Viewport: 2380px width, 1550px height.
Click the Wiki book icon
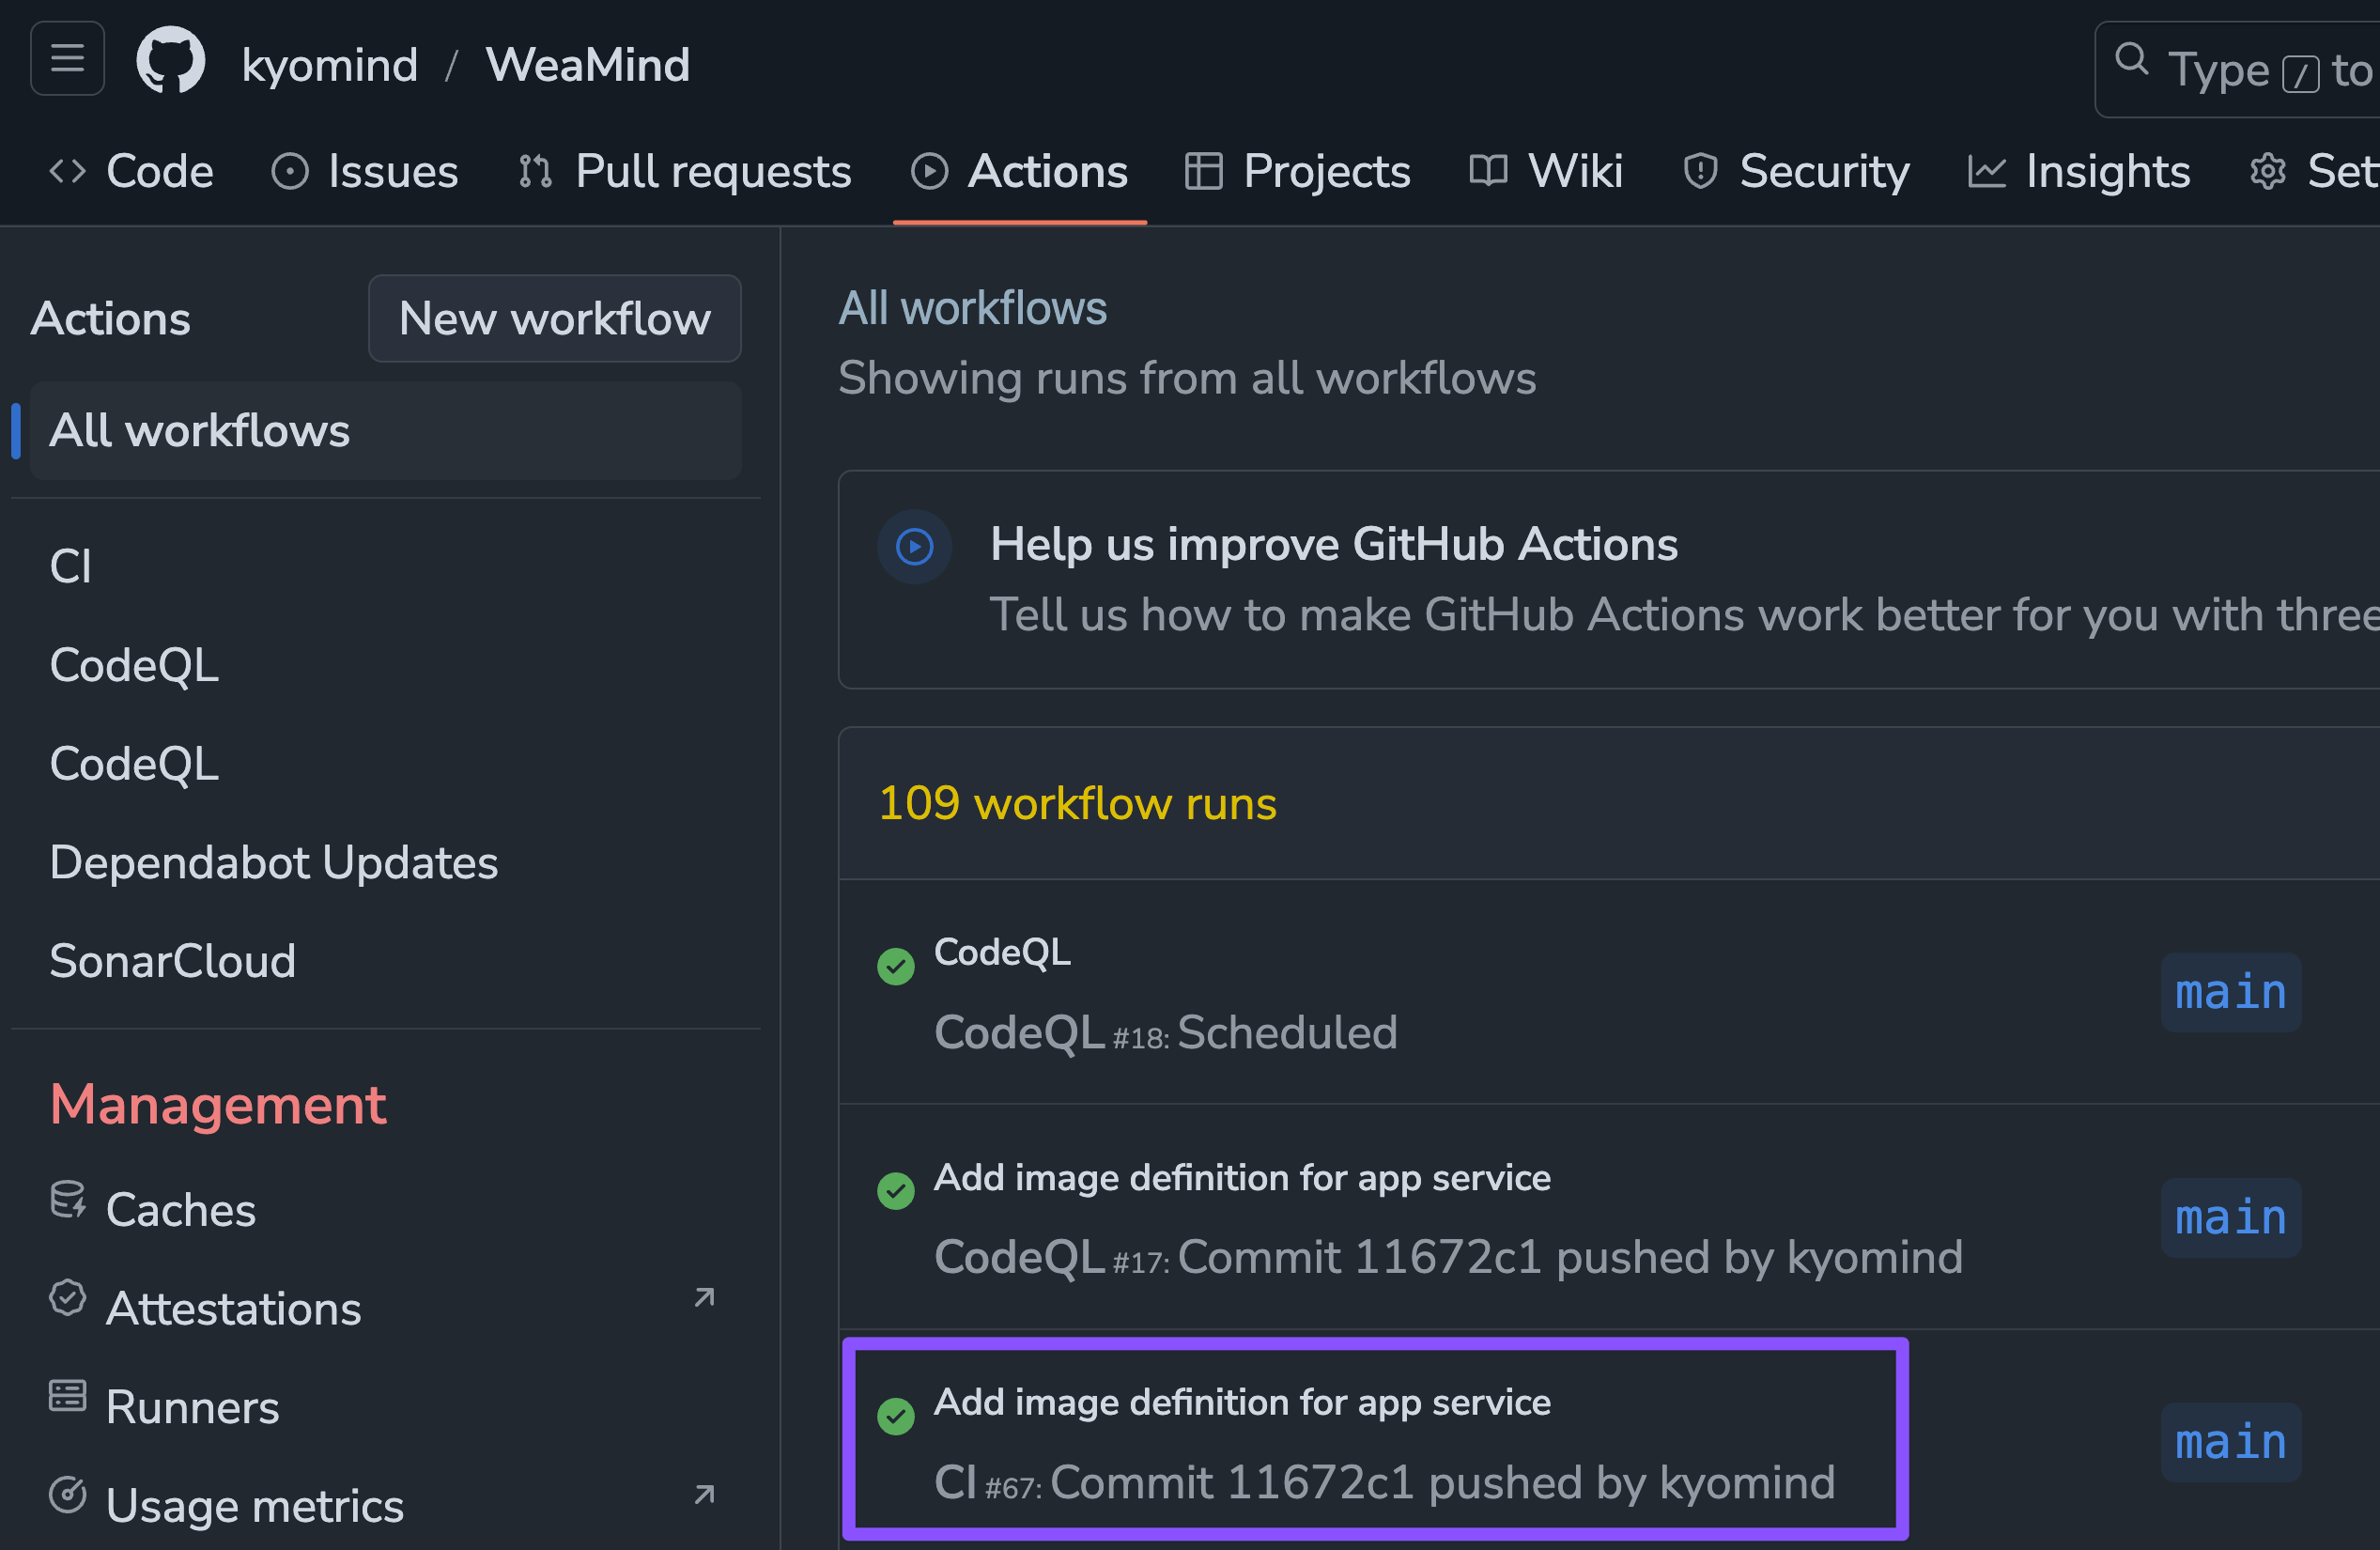pyautogui.click(x=1488, y=171)
